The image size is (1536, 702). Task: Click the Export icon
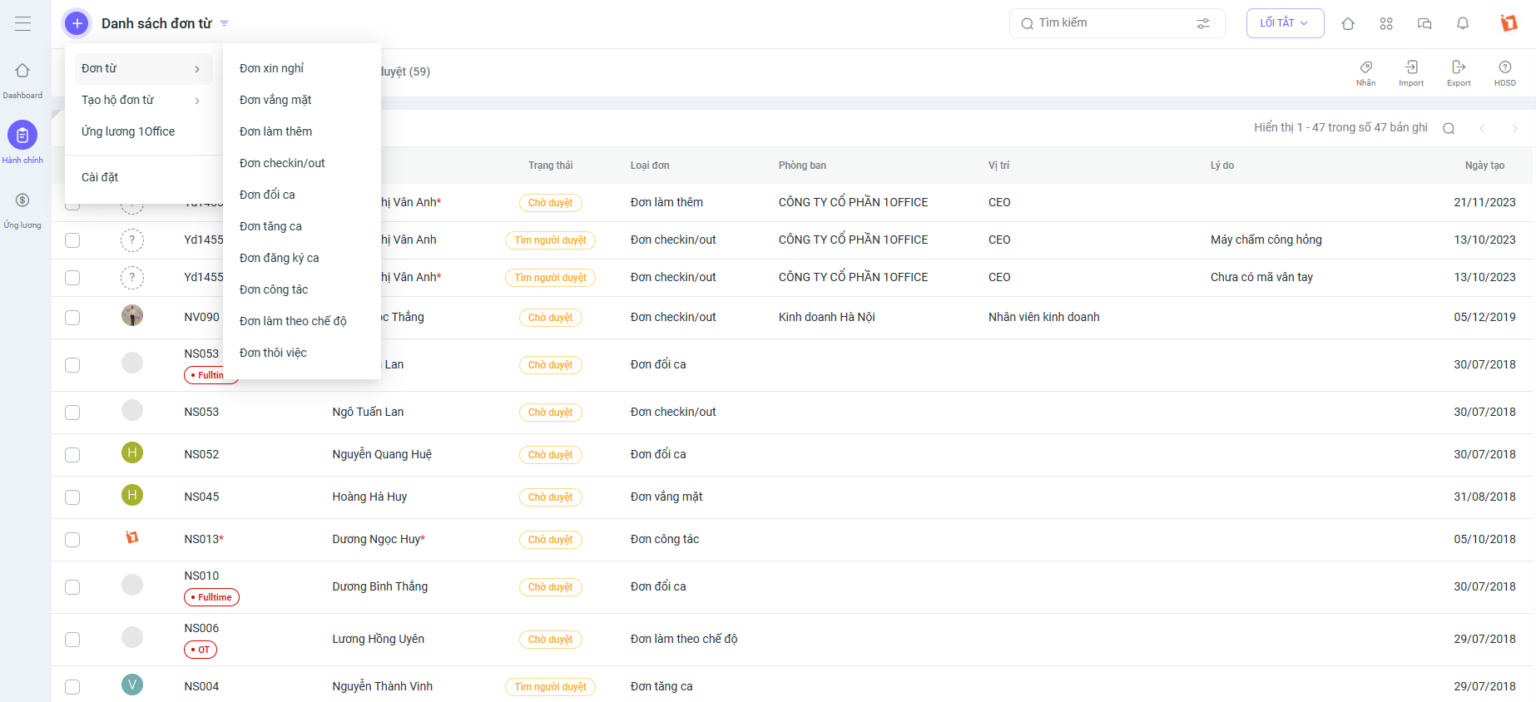[1458, 73]
